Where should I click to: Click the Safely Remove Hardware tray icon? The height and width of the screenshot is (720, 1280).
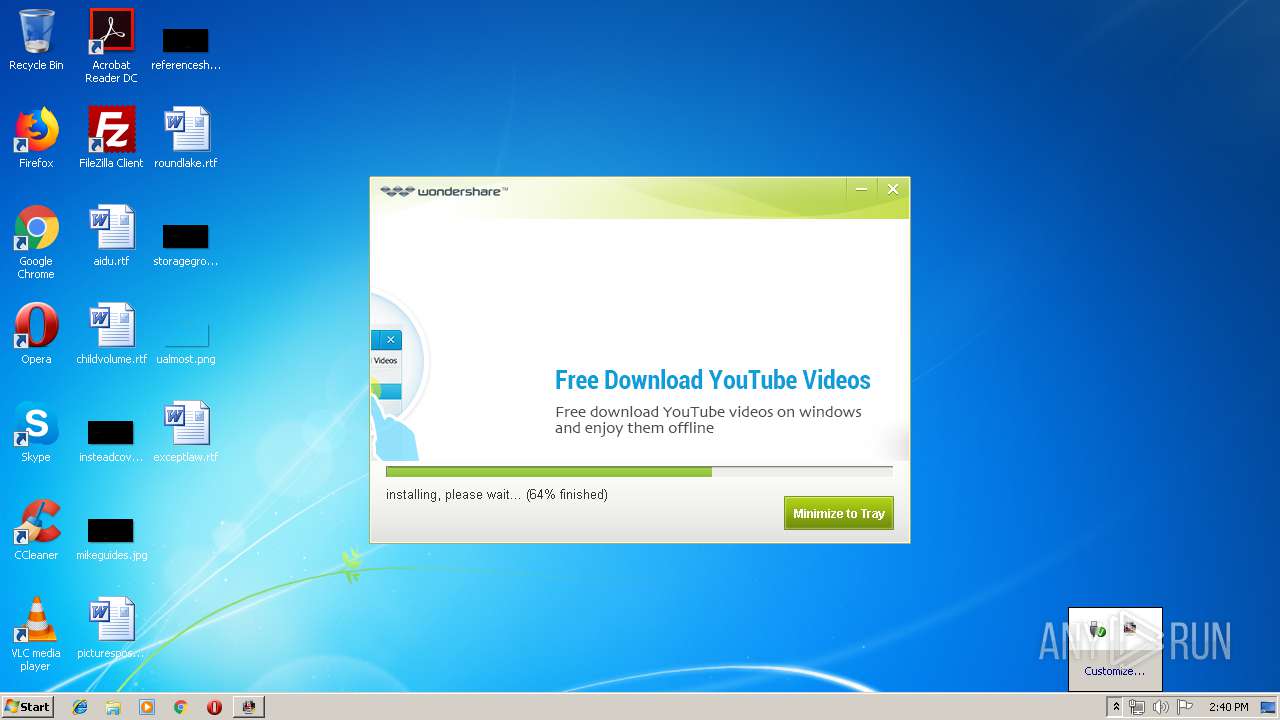point(1098,628)
